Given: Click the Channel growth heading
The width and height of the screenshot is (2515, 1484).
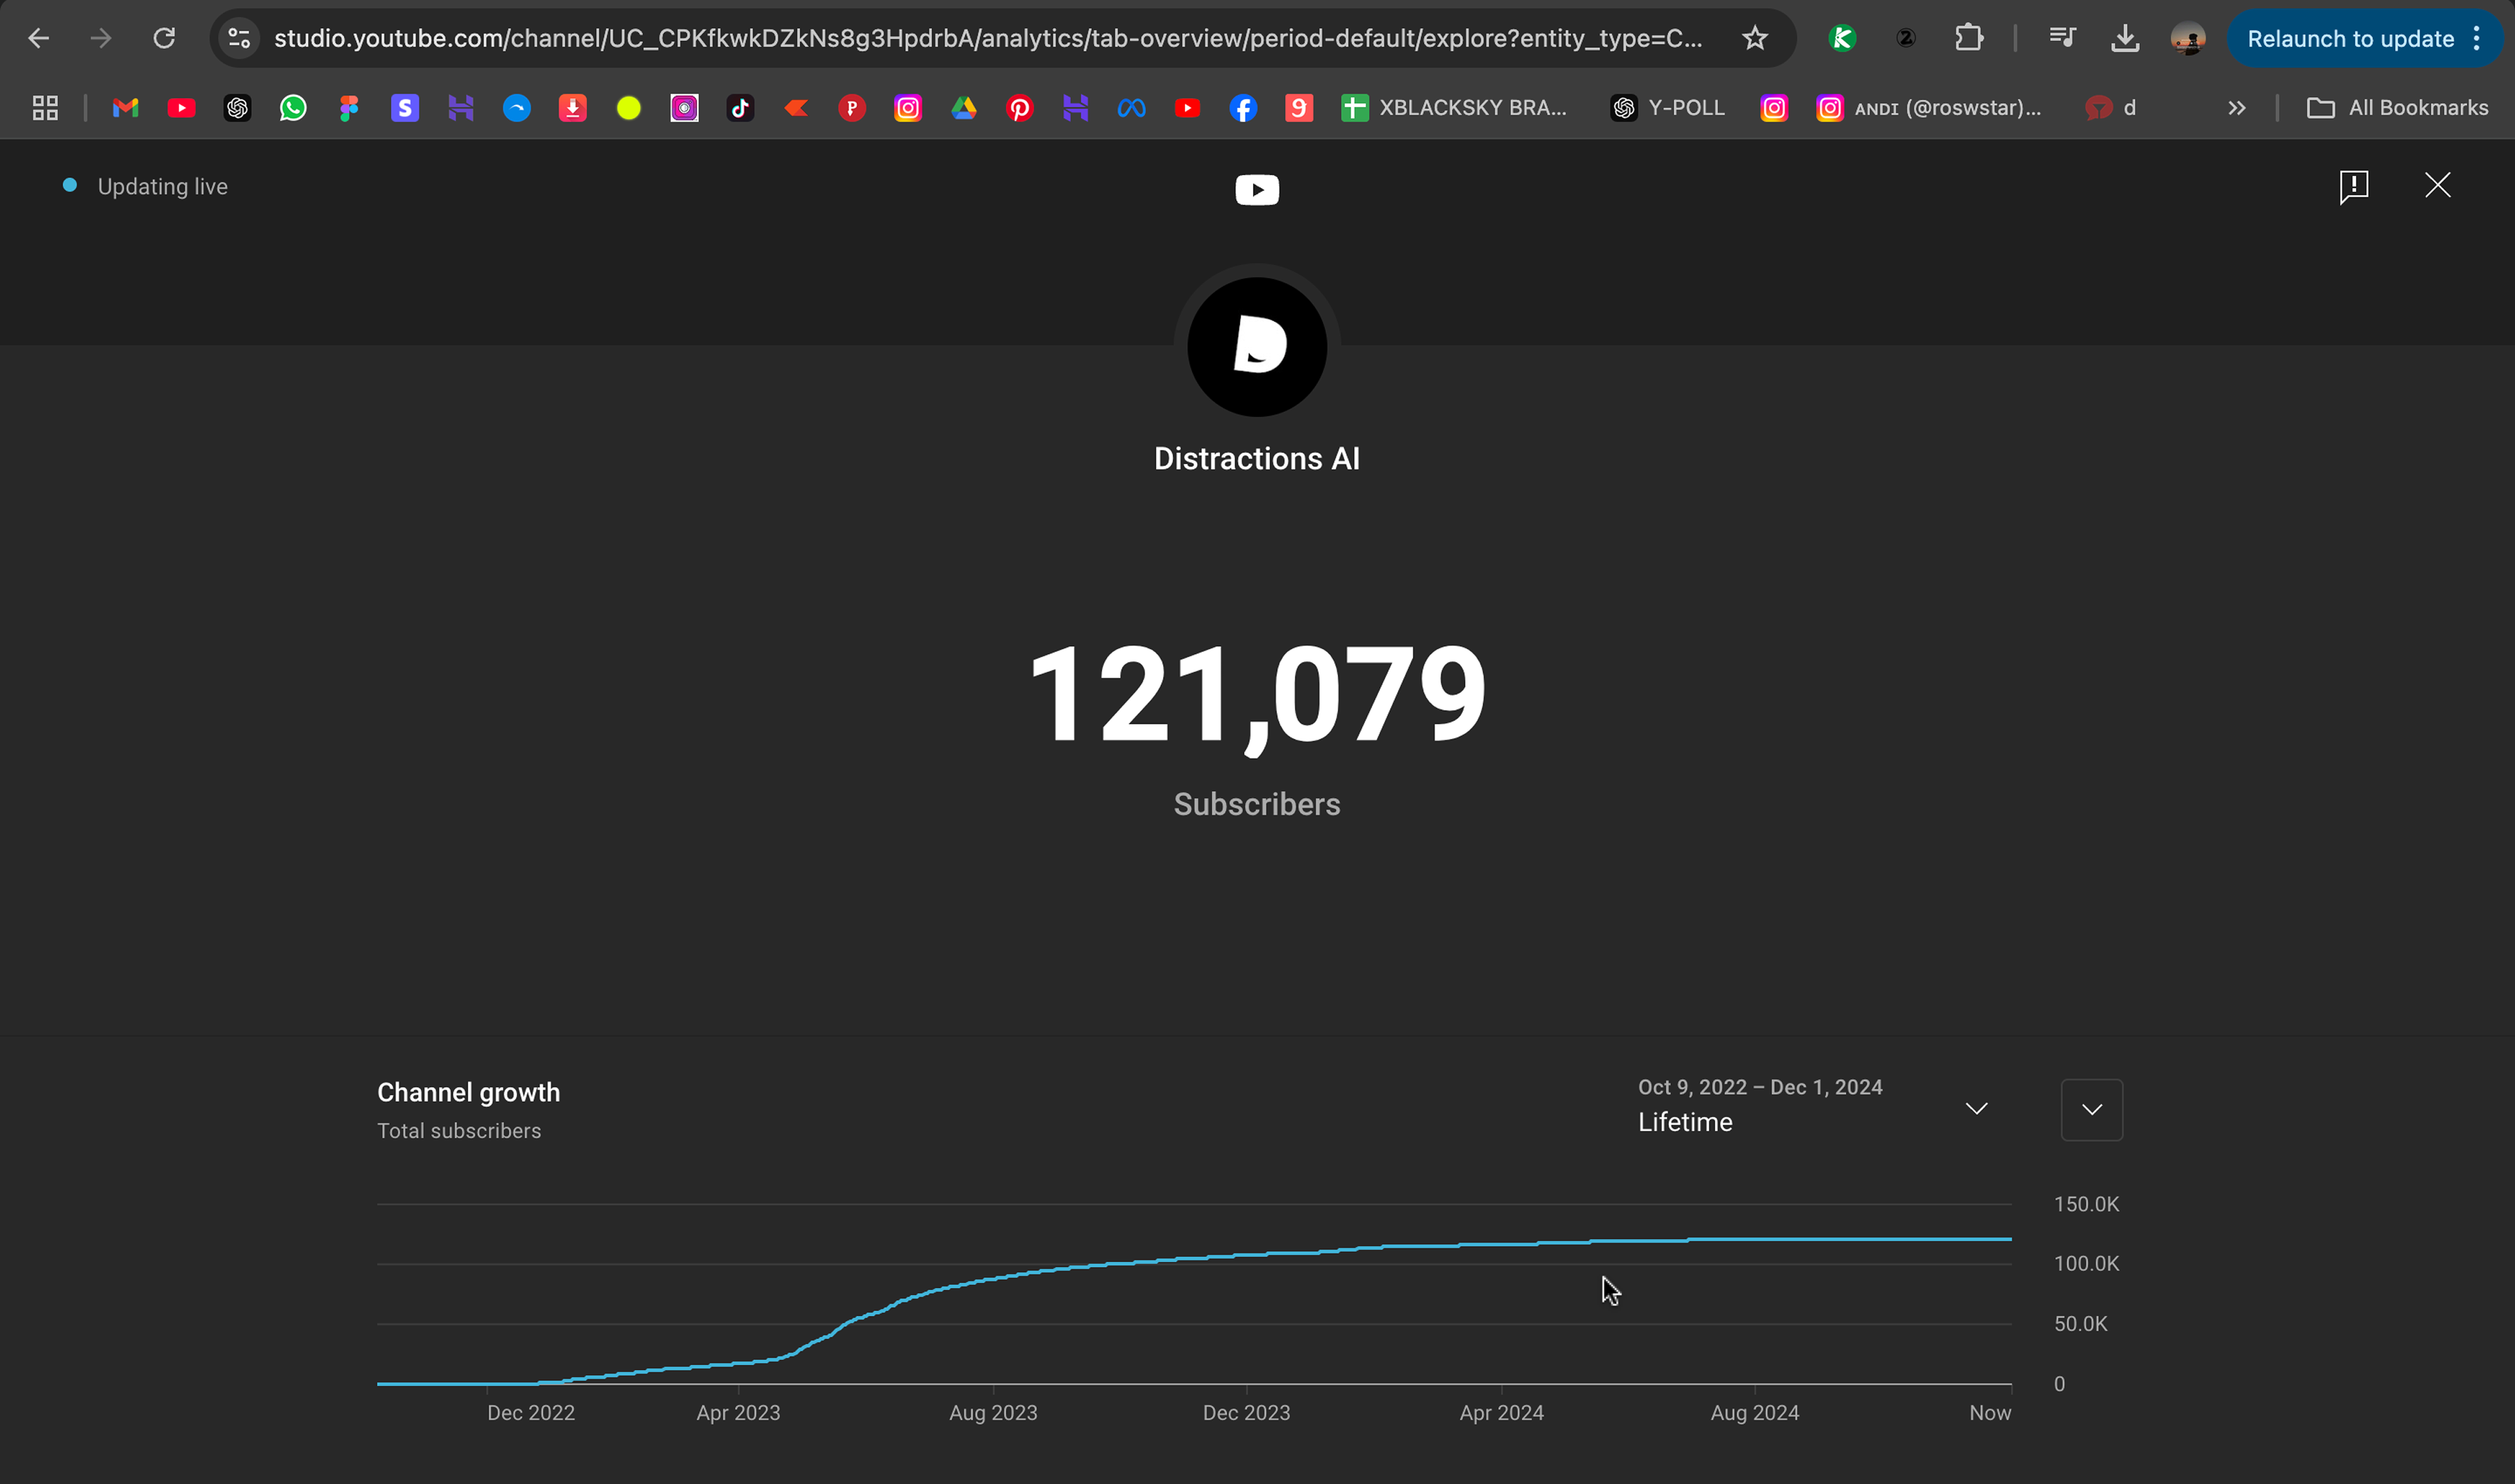Looking at the screenshot, I should [x=469, y=1092].
